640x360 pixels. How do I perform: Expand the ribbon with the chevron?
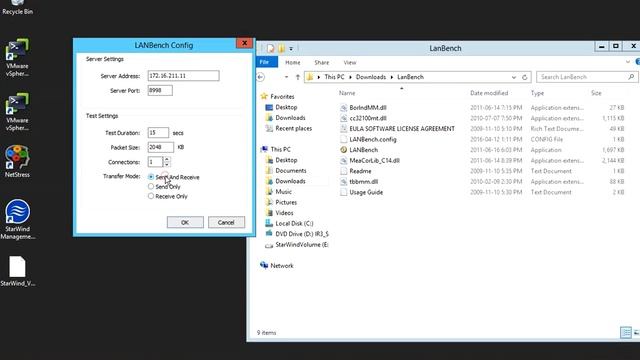click(628, 62)
